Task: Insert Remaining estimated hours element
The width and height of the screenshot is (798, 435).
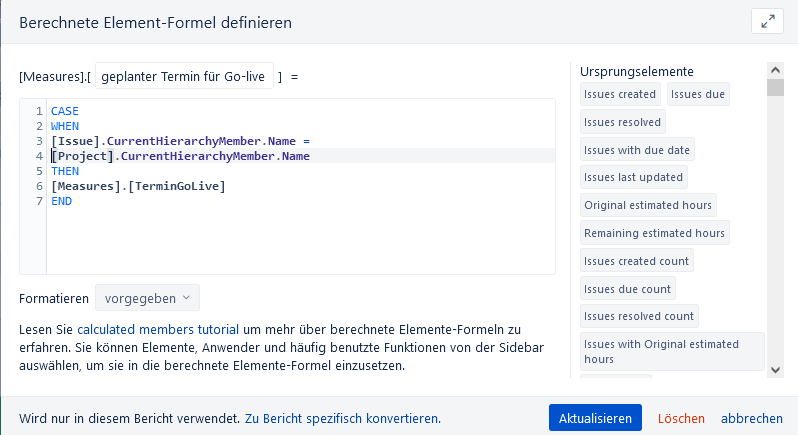Action: tap(654, 233)
